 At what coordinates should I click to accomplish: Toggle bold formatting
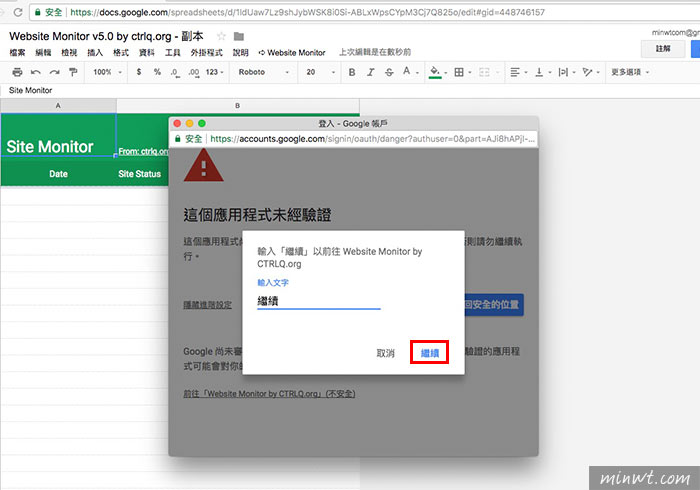[352, 72]
